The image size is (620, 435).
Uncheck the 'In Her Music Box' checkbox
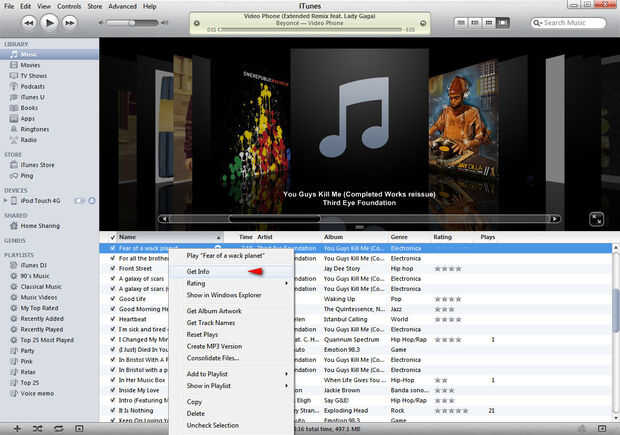pyautogui.click(x=113, y=380)
